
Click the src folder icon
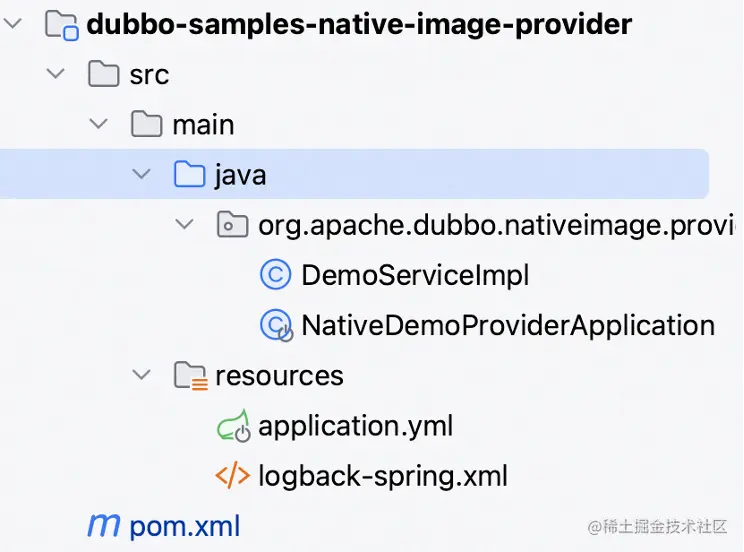(103, 74)
